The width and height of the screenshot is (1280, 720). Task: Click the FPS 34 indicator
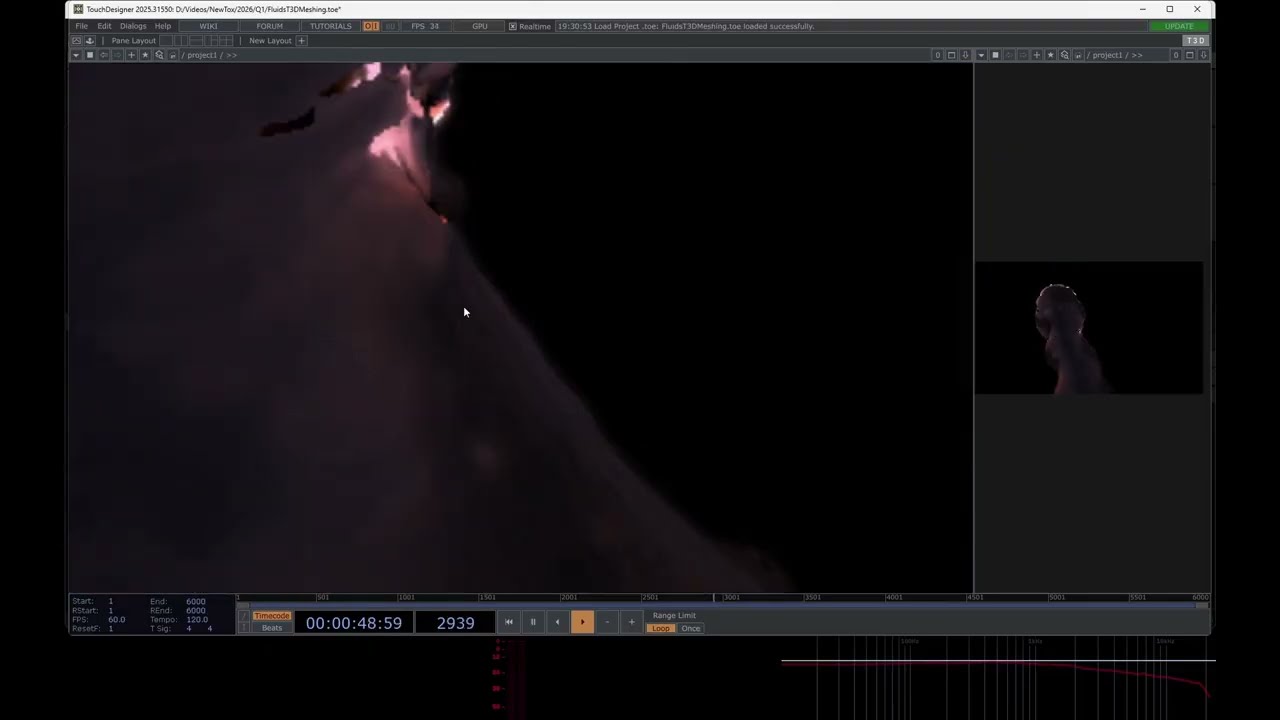425,26
